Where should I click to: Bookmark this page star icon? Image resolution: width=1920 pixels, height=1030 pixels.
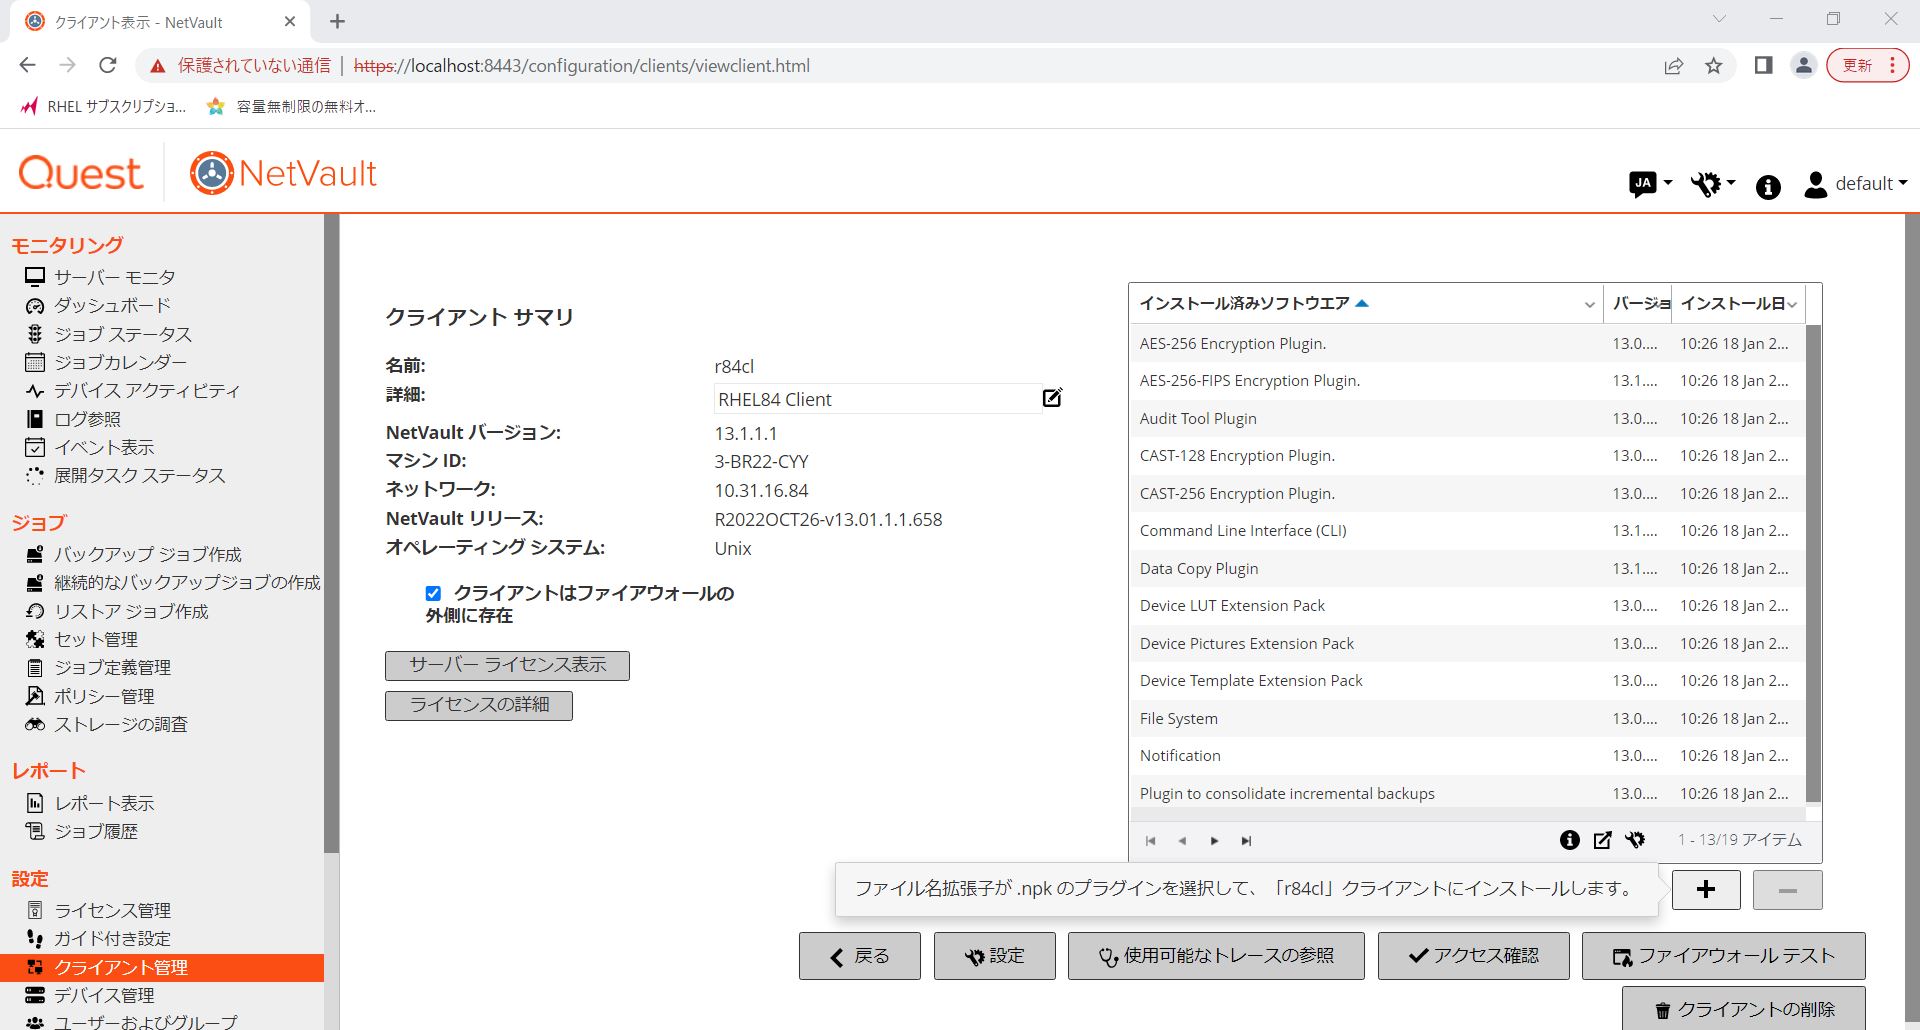[x=1714, y=66]
